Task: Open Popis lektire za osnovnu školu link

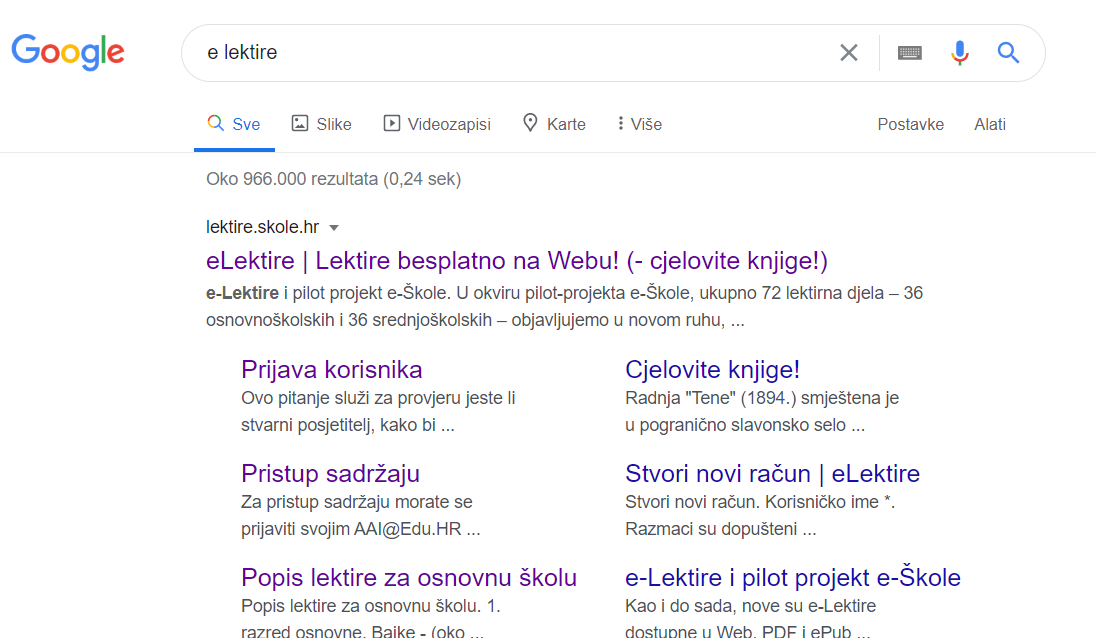Action: [x=409, y=577]
